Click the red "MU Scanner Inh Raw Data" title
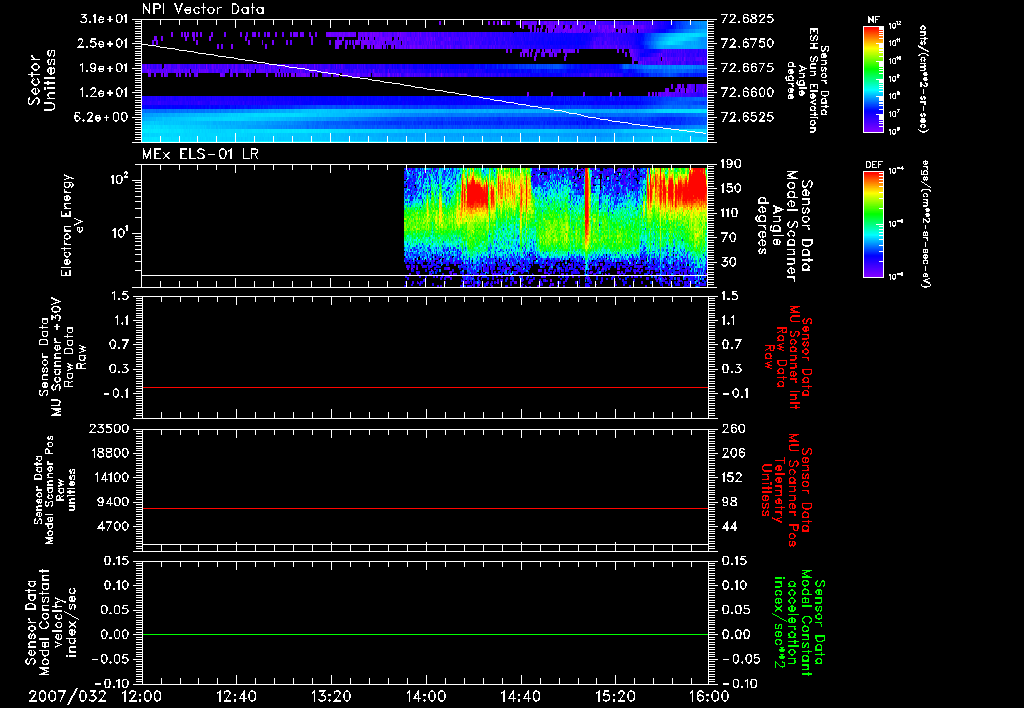Image resolution: width=1024 pixels, height=708 pixels. [x=786, y=357]
